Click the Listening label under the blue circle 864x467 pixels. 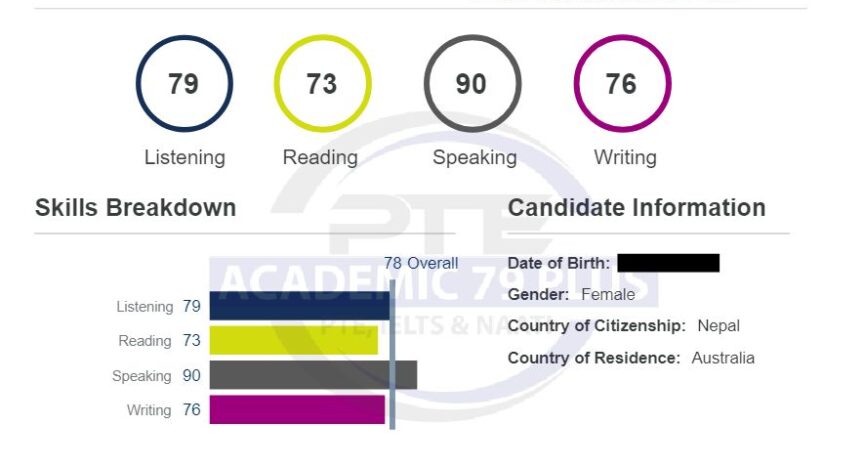point(185,158)
